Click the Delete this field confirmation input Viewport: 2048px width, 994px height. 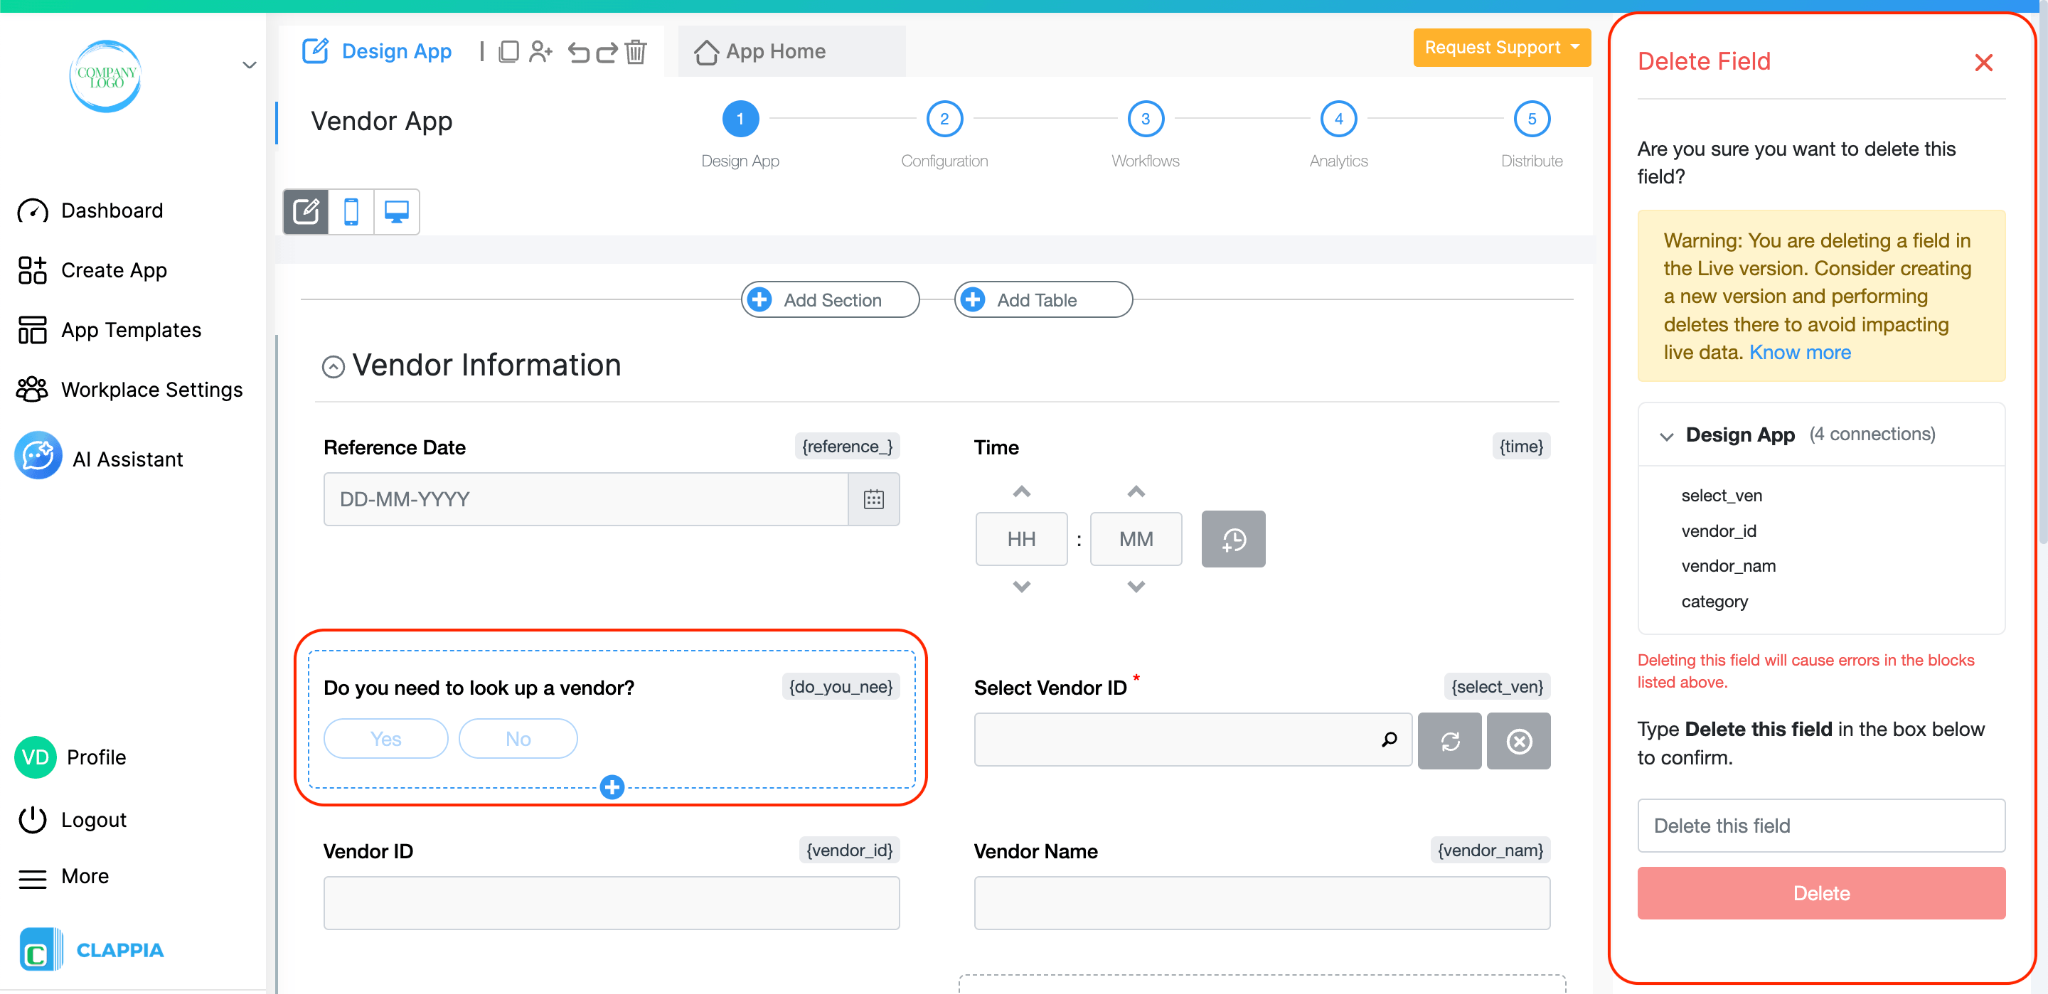[1821, 826]
